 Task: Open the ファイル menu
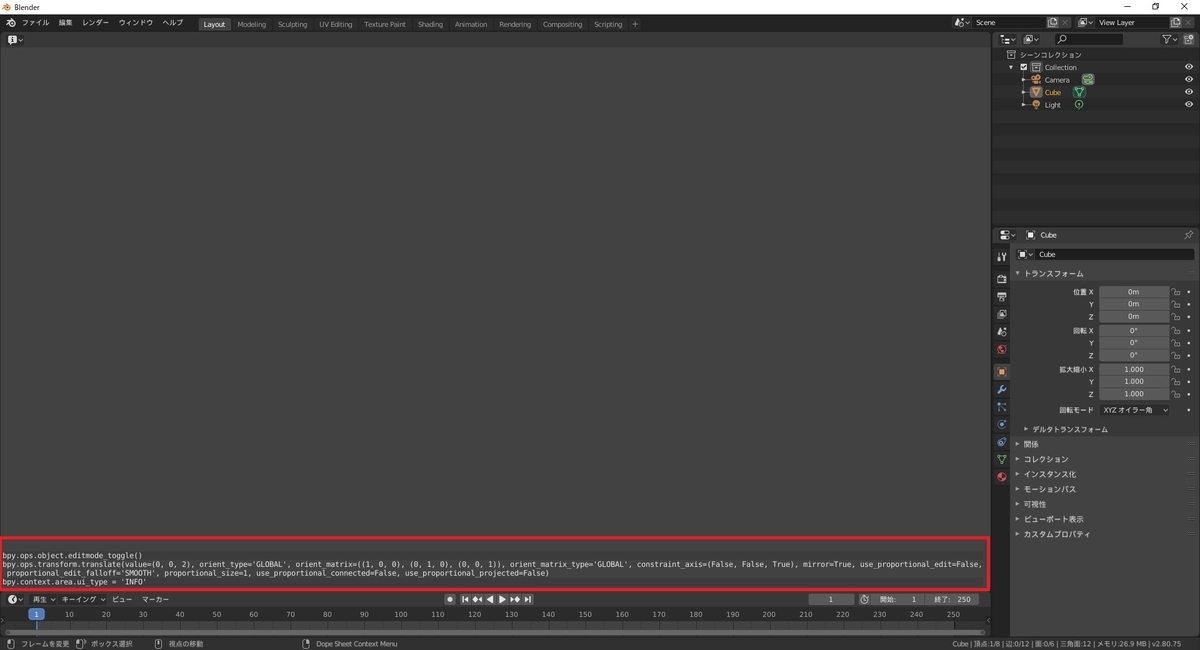[35, 23]
